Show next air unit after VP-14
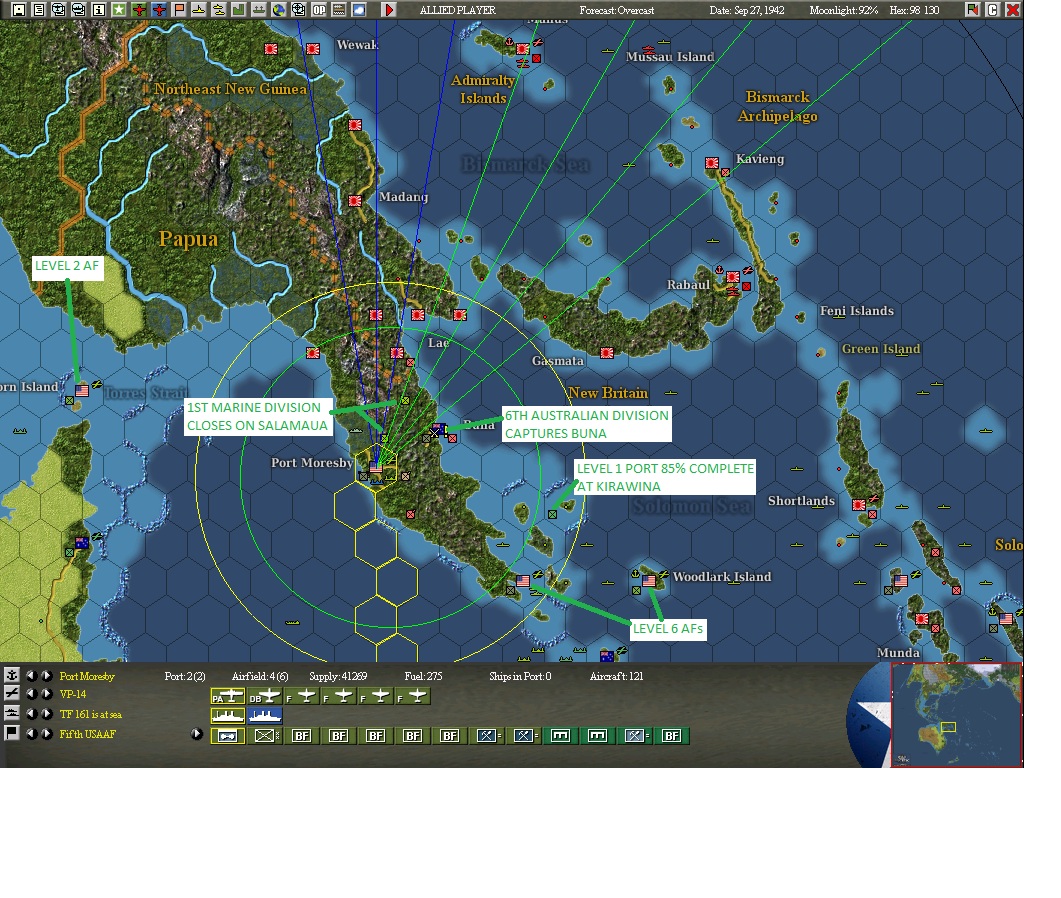1061x898 pixels. 46,694
